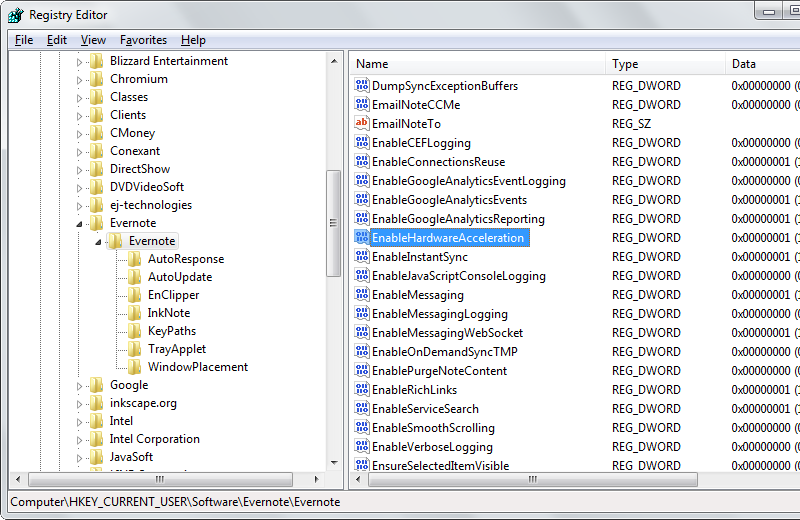Click the Chromium folder icon in tree
This screenshot has height=520, width=800.
pos(96,79)
